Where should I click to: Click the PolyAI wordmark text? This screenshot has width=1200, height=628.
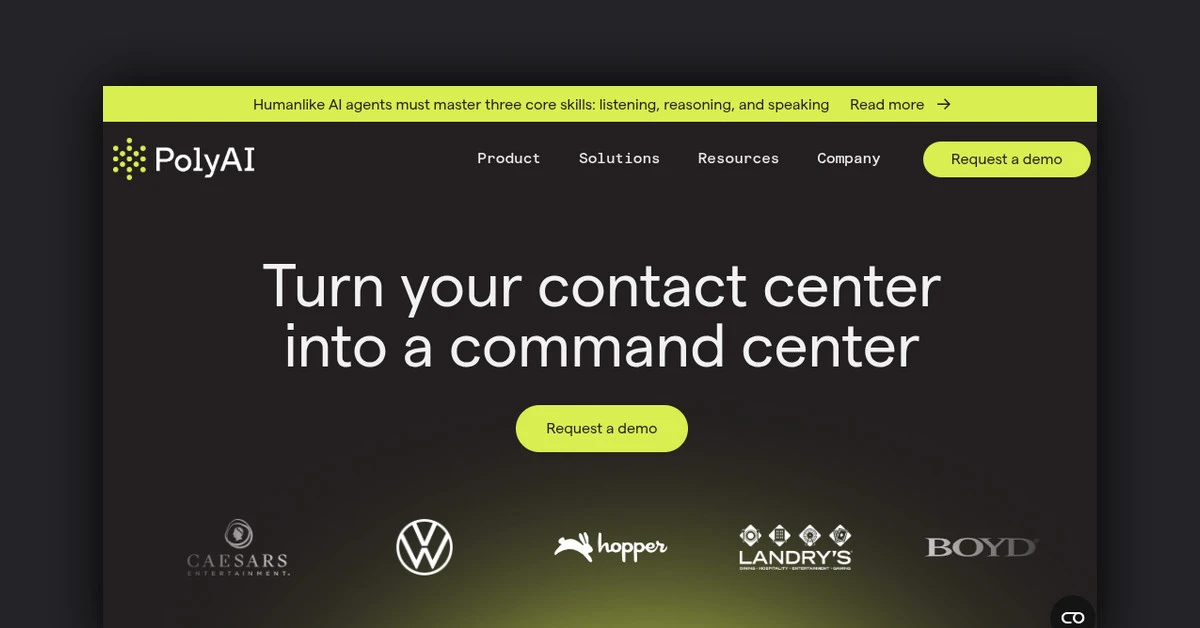(x=205, y=160)
